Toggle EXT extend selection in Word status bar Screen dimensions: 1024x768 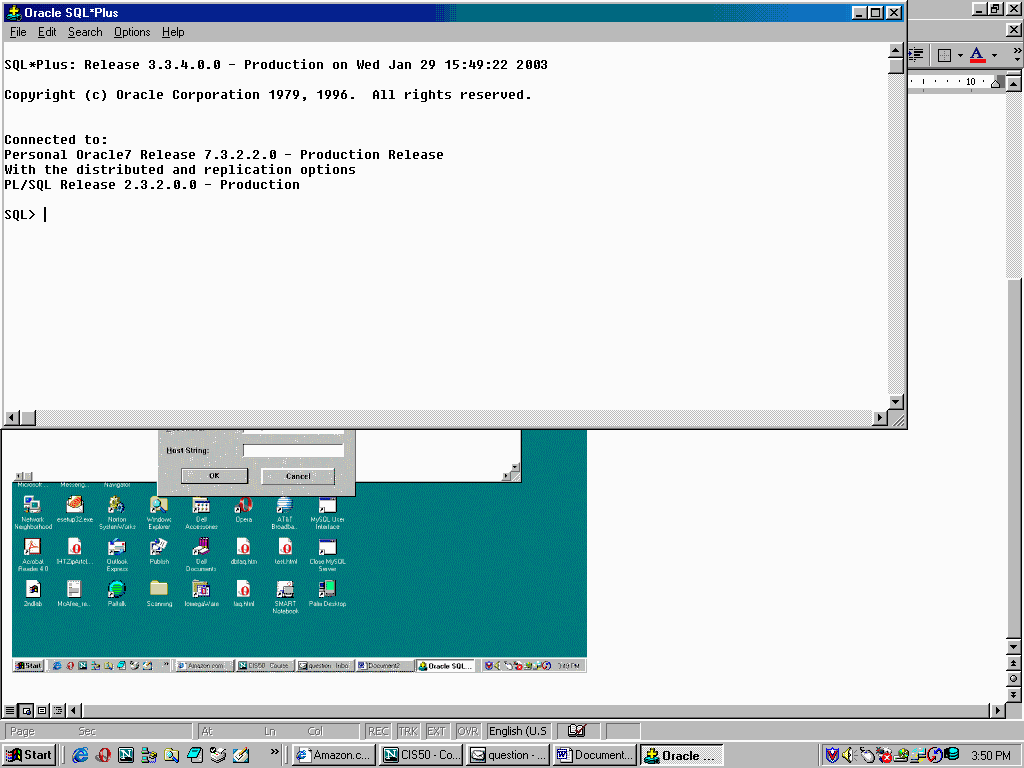coord(436,731)
